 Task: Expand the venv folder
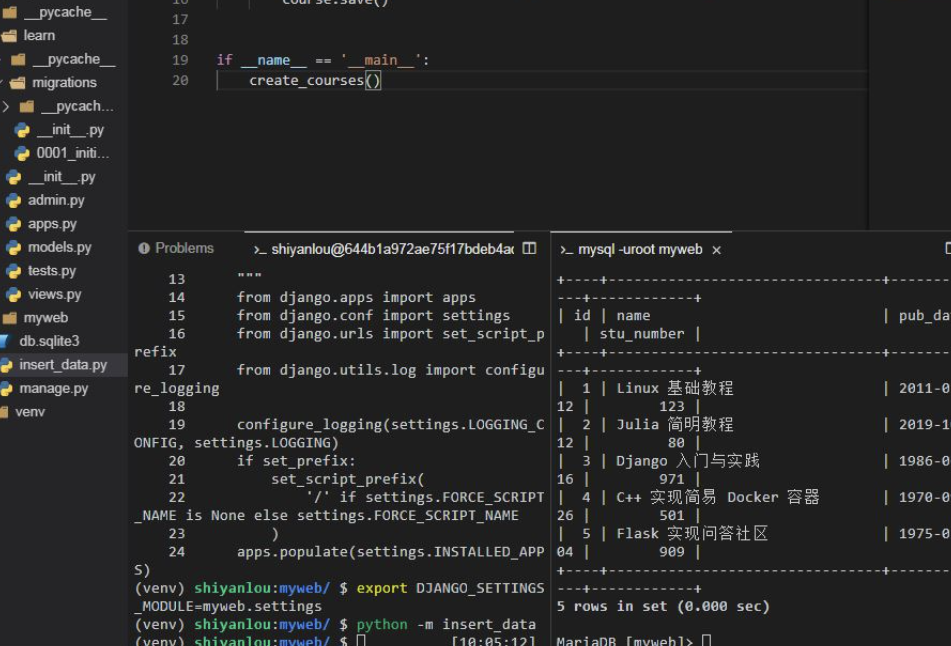tap(30, 412)
